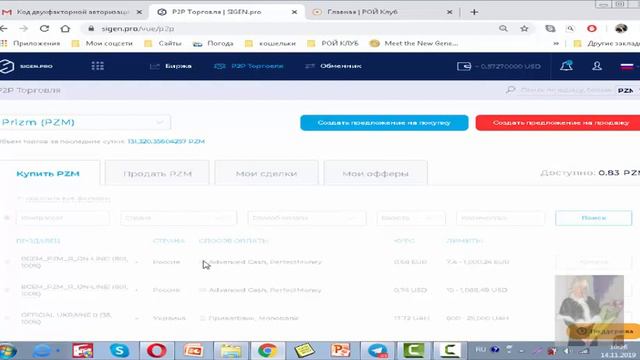
Task: Bookmark this page with the star icon
Action: (x=524, y=29)
